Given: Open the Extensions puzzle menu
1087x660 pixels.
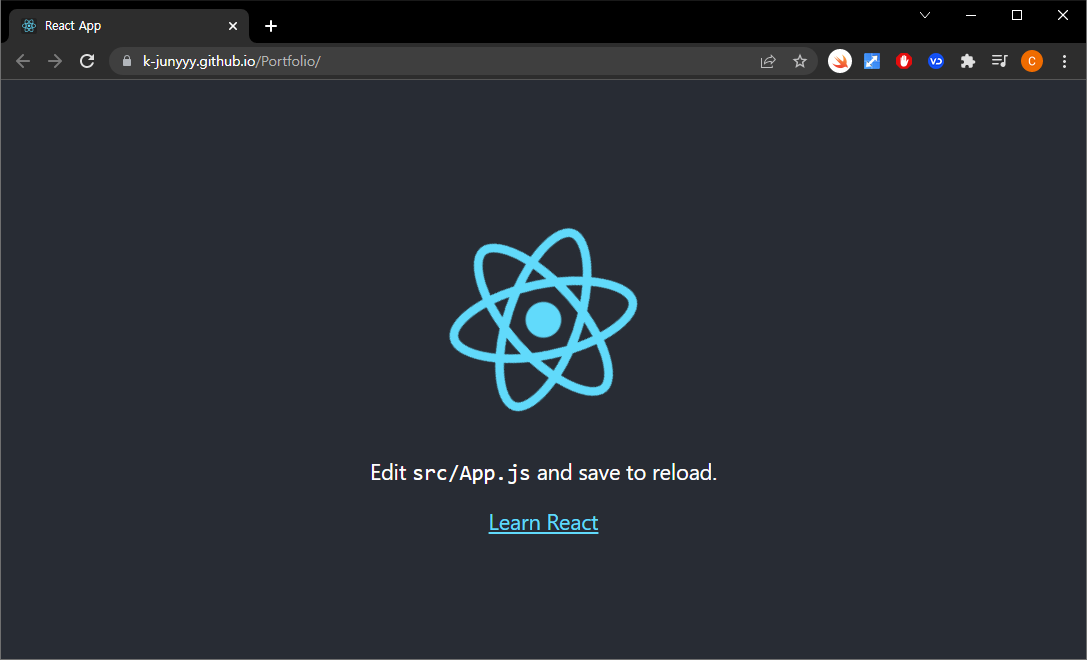Looking at the screenshot, I should 968,61.
